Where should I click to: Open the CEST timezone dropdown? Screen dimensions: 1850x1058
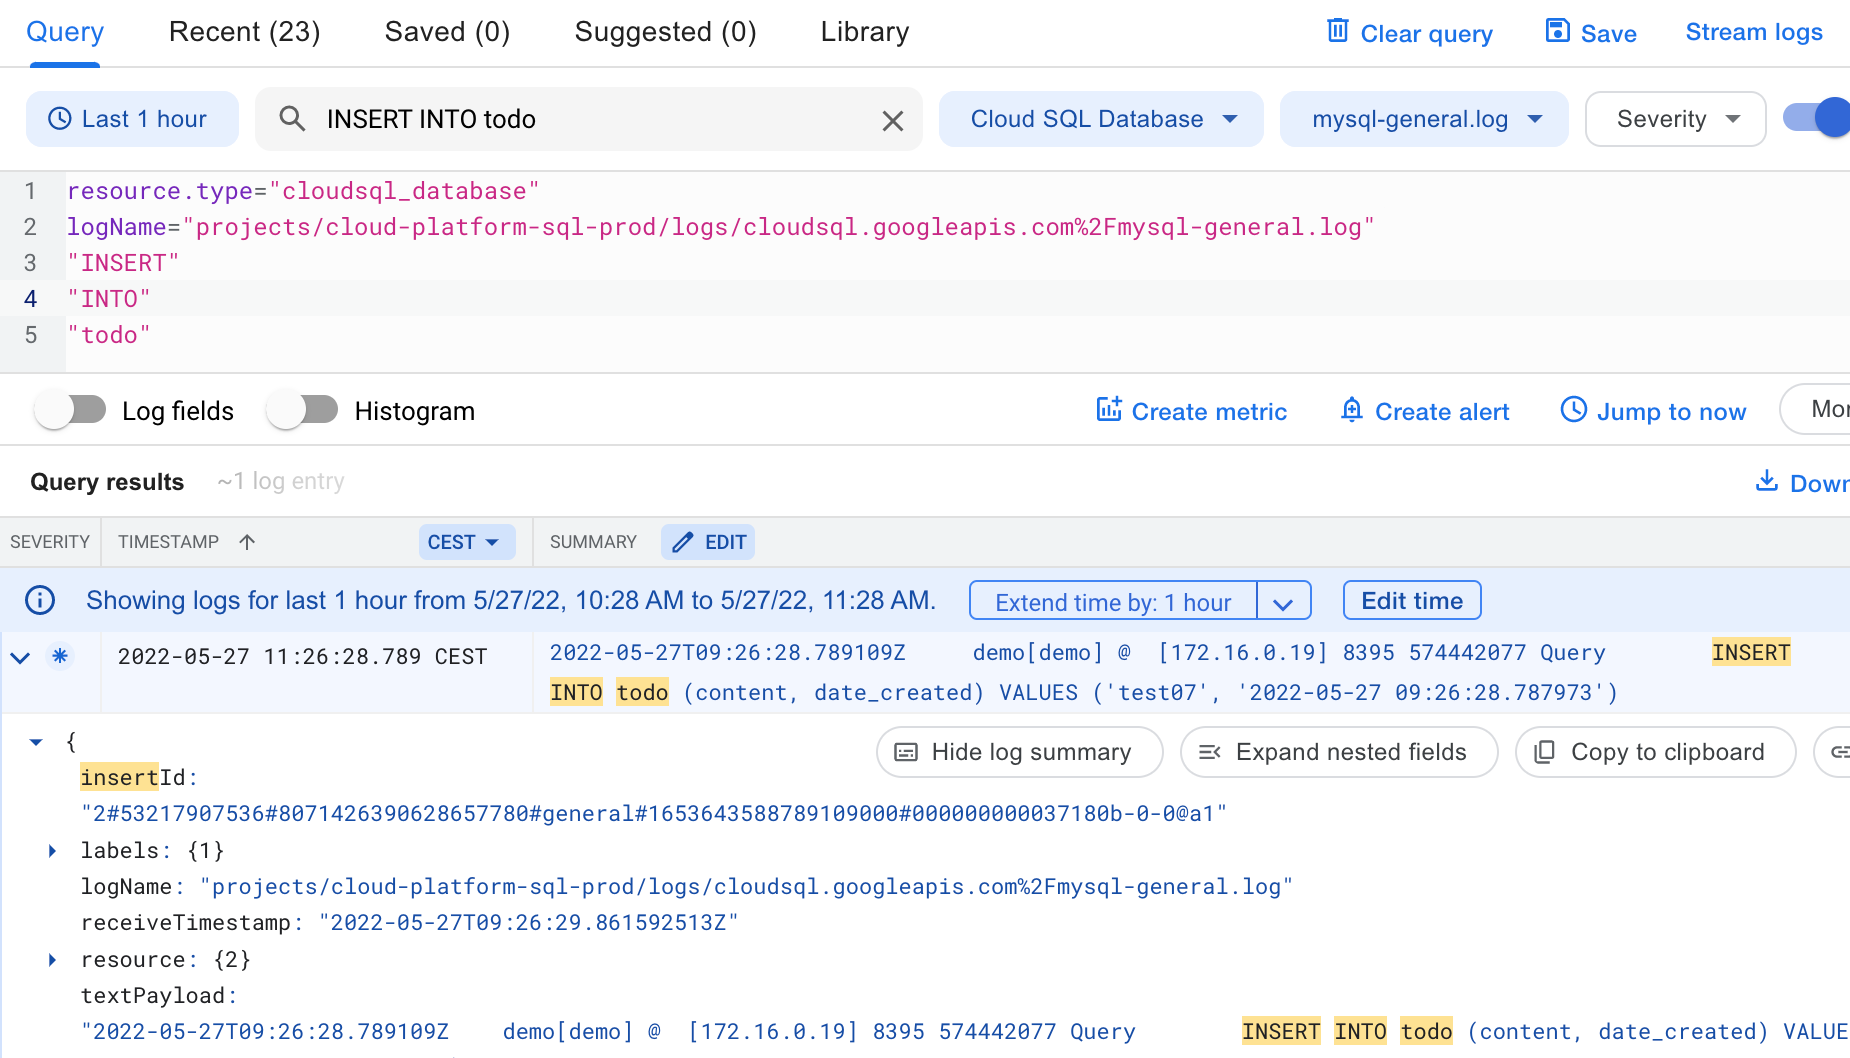[467, 542]
